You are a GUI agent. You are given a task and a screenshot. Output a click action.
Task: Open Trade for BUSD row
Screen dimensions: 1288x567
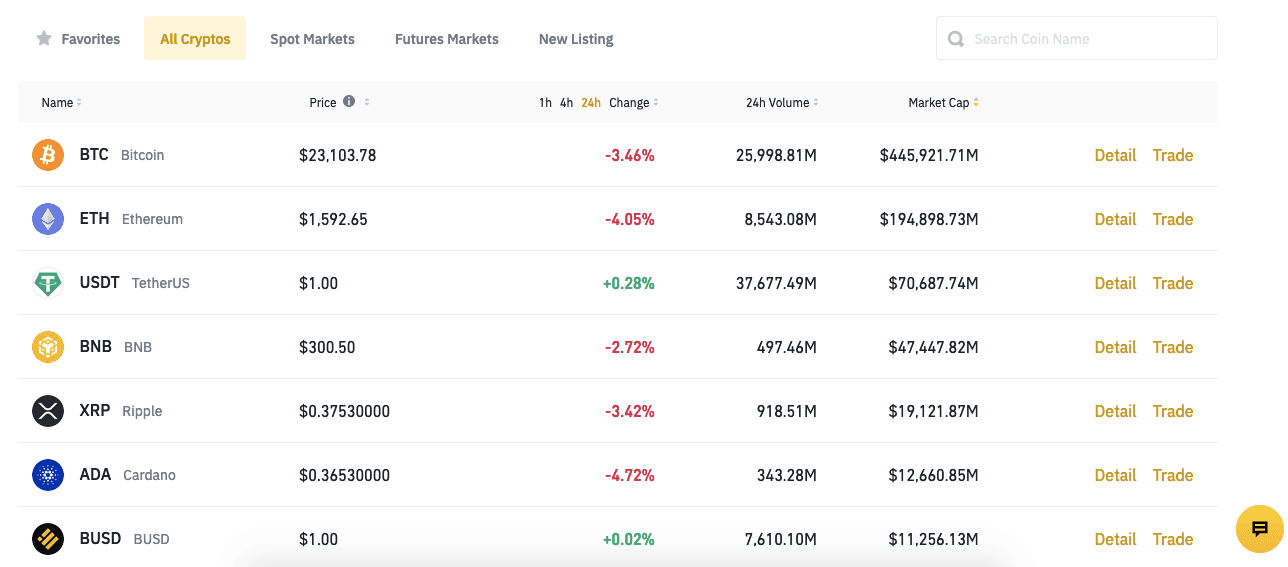click(x=1173, y=539)
